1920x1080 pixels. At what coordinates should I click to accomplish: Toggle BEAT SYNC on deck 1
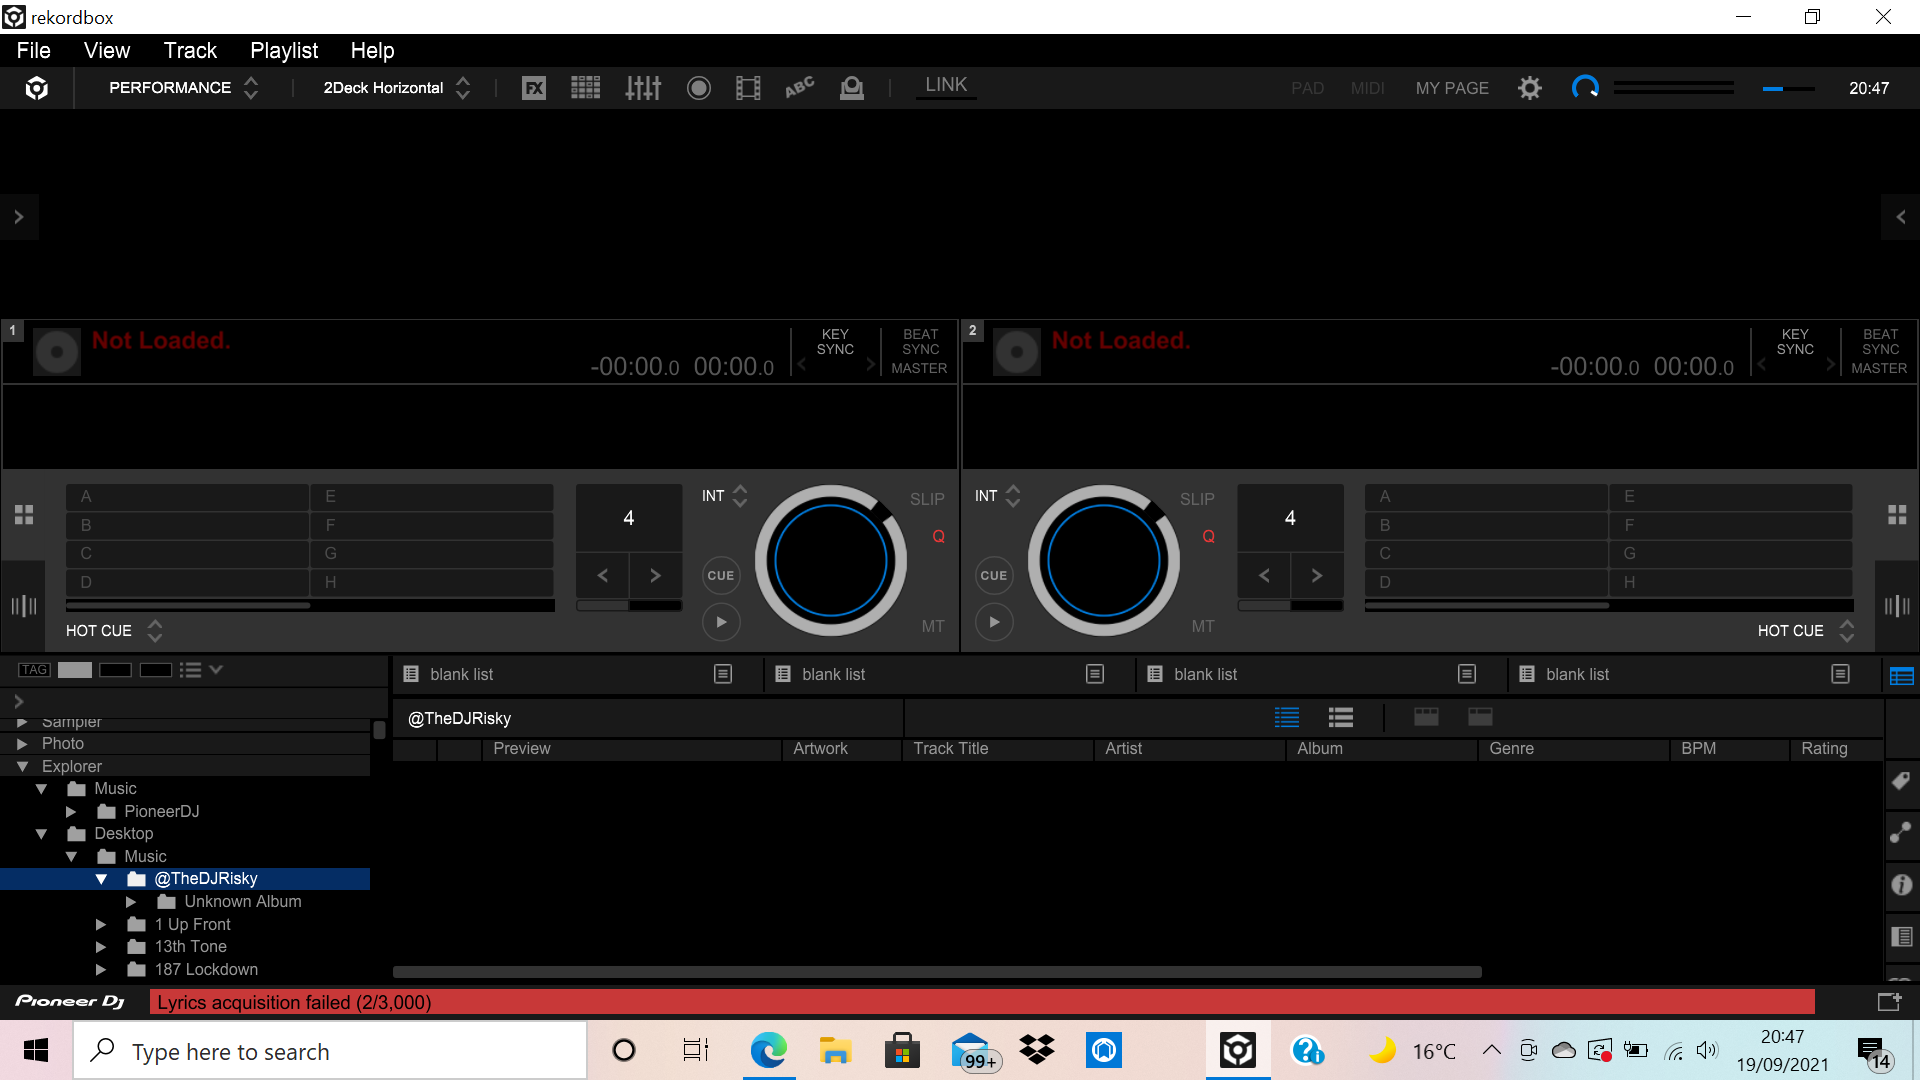[920, 342]
